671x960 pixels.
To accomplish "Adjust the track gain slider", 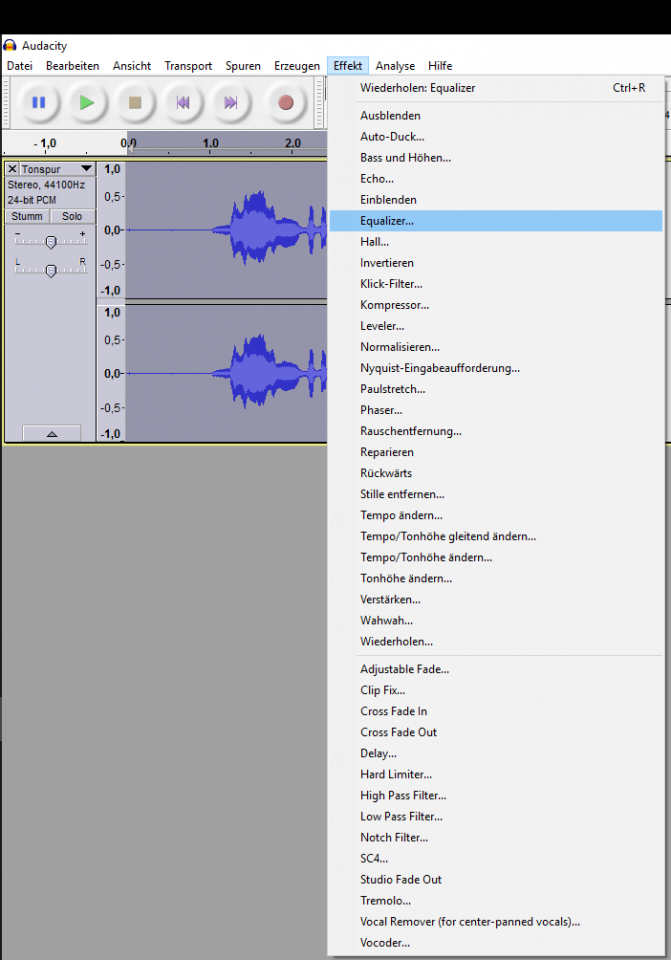I will click(50, 242).
